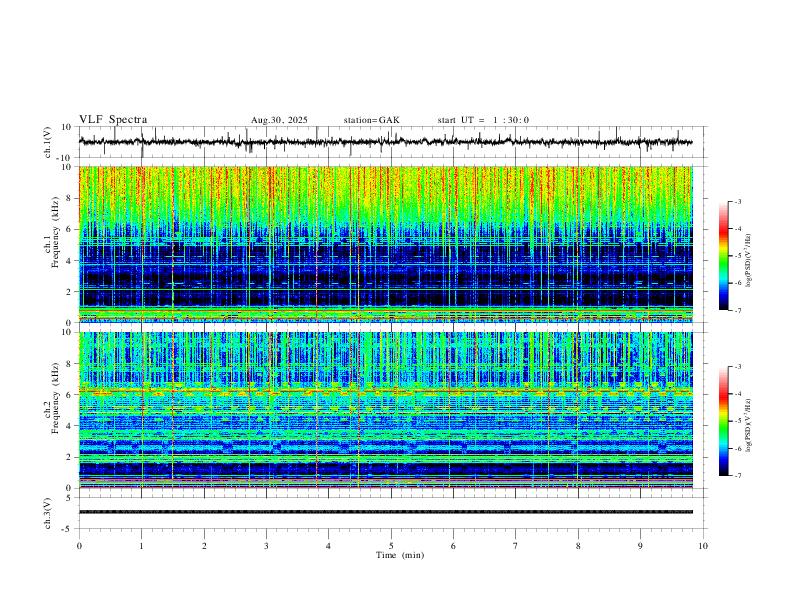Click the "8" kHz tick on ch.2 spectrogram
The width and height of the screenshot is (792, 612).
[70, 364]
